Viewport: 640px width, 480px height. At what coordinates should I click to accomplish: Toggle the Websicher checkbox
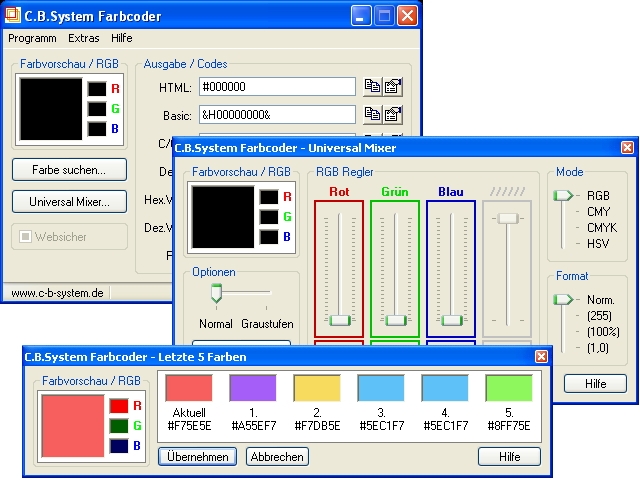tap(27, 237)
